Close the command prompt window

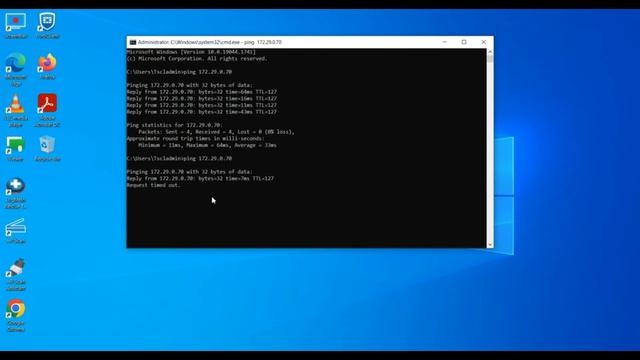tap(484, 42)
